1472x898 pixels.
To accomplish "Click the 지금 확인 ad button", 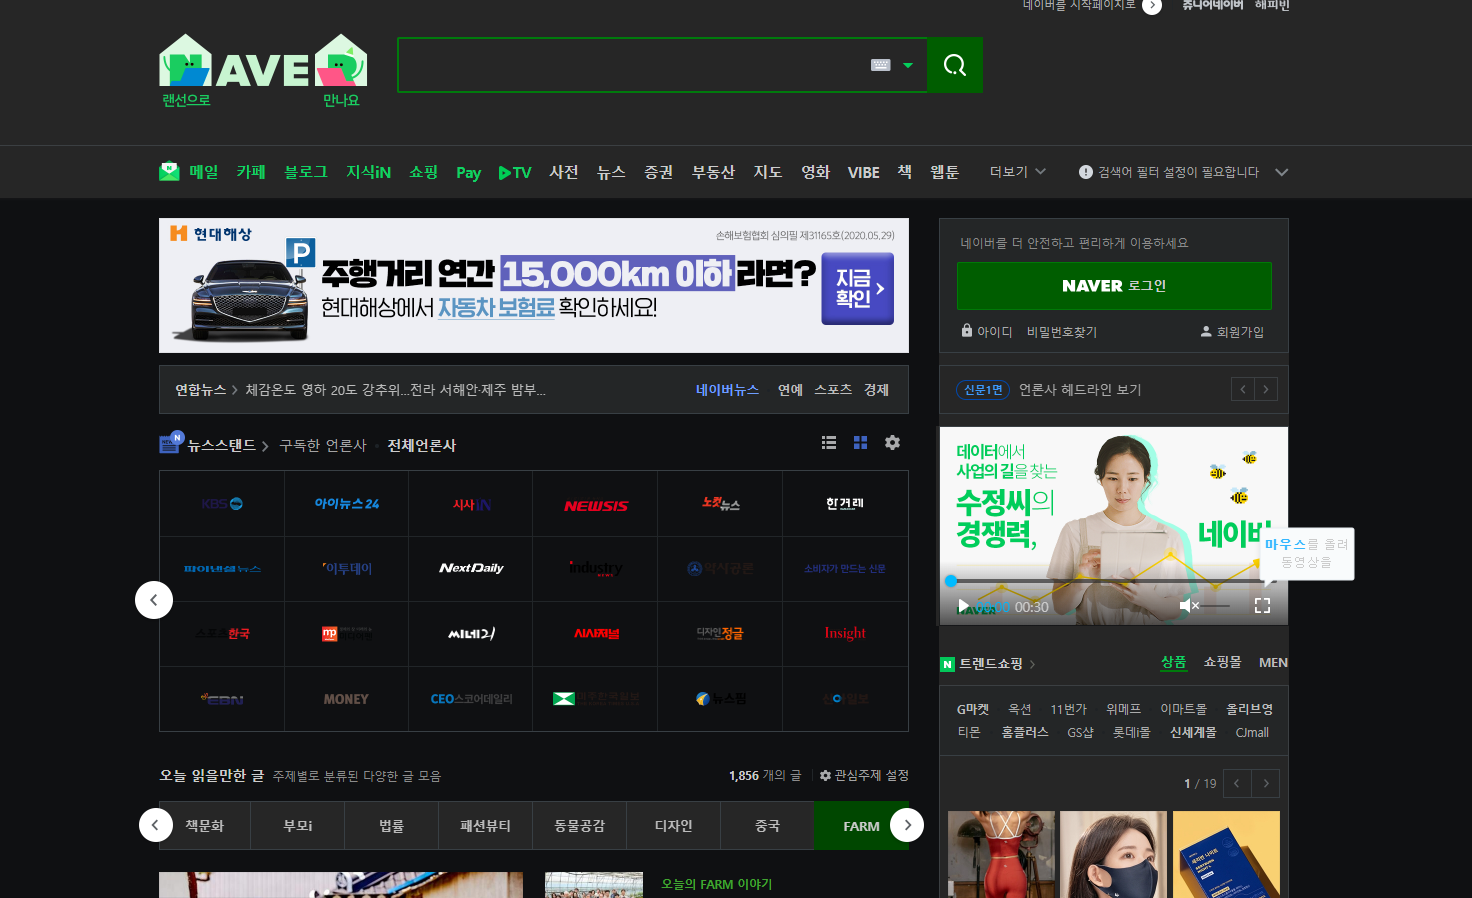I will coord(858,288).
